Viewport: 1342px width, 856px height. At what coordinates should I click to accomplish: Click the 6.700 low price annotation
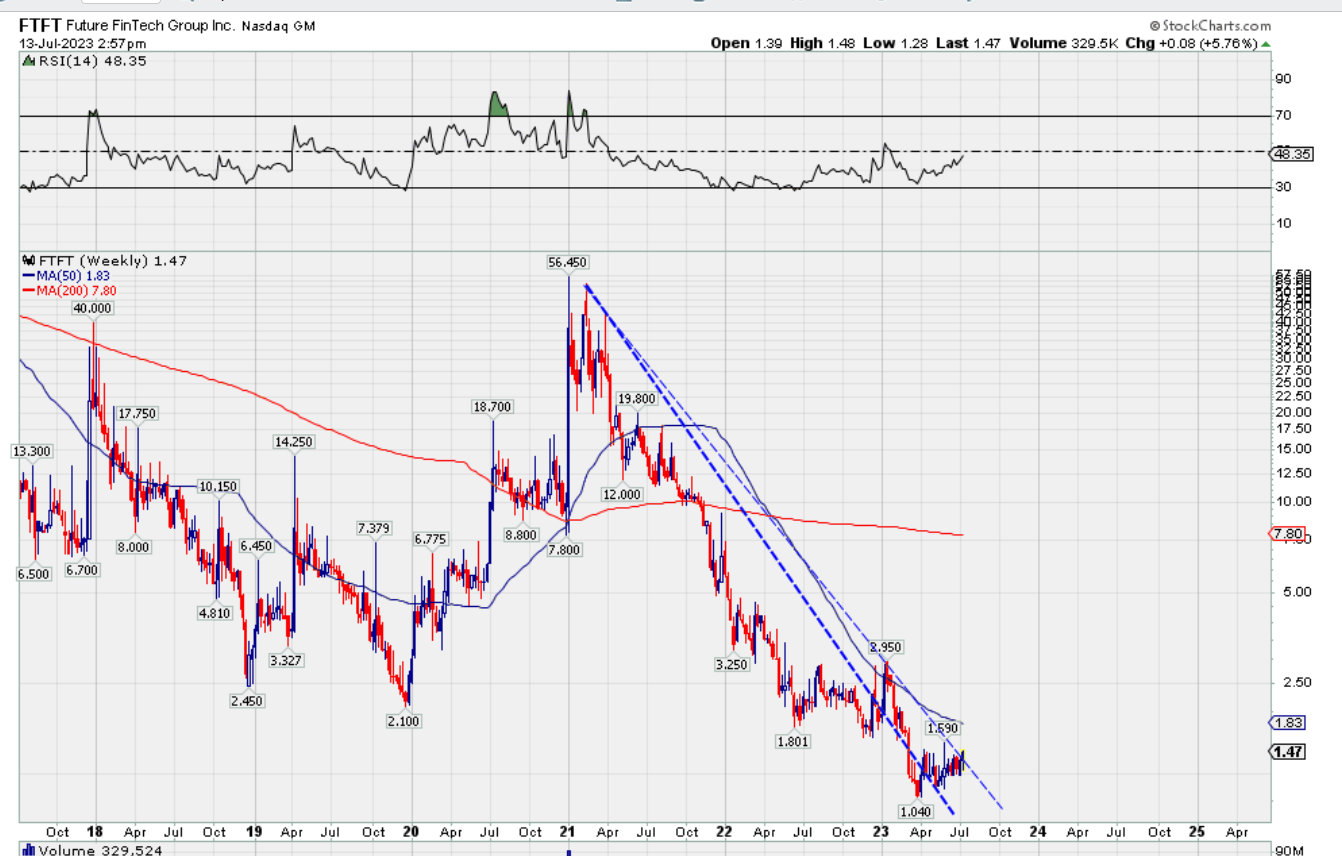point(84,569)
